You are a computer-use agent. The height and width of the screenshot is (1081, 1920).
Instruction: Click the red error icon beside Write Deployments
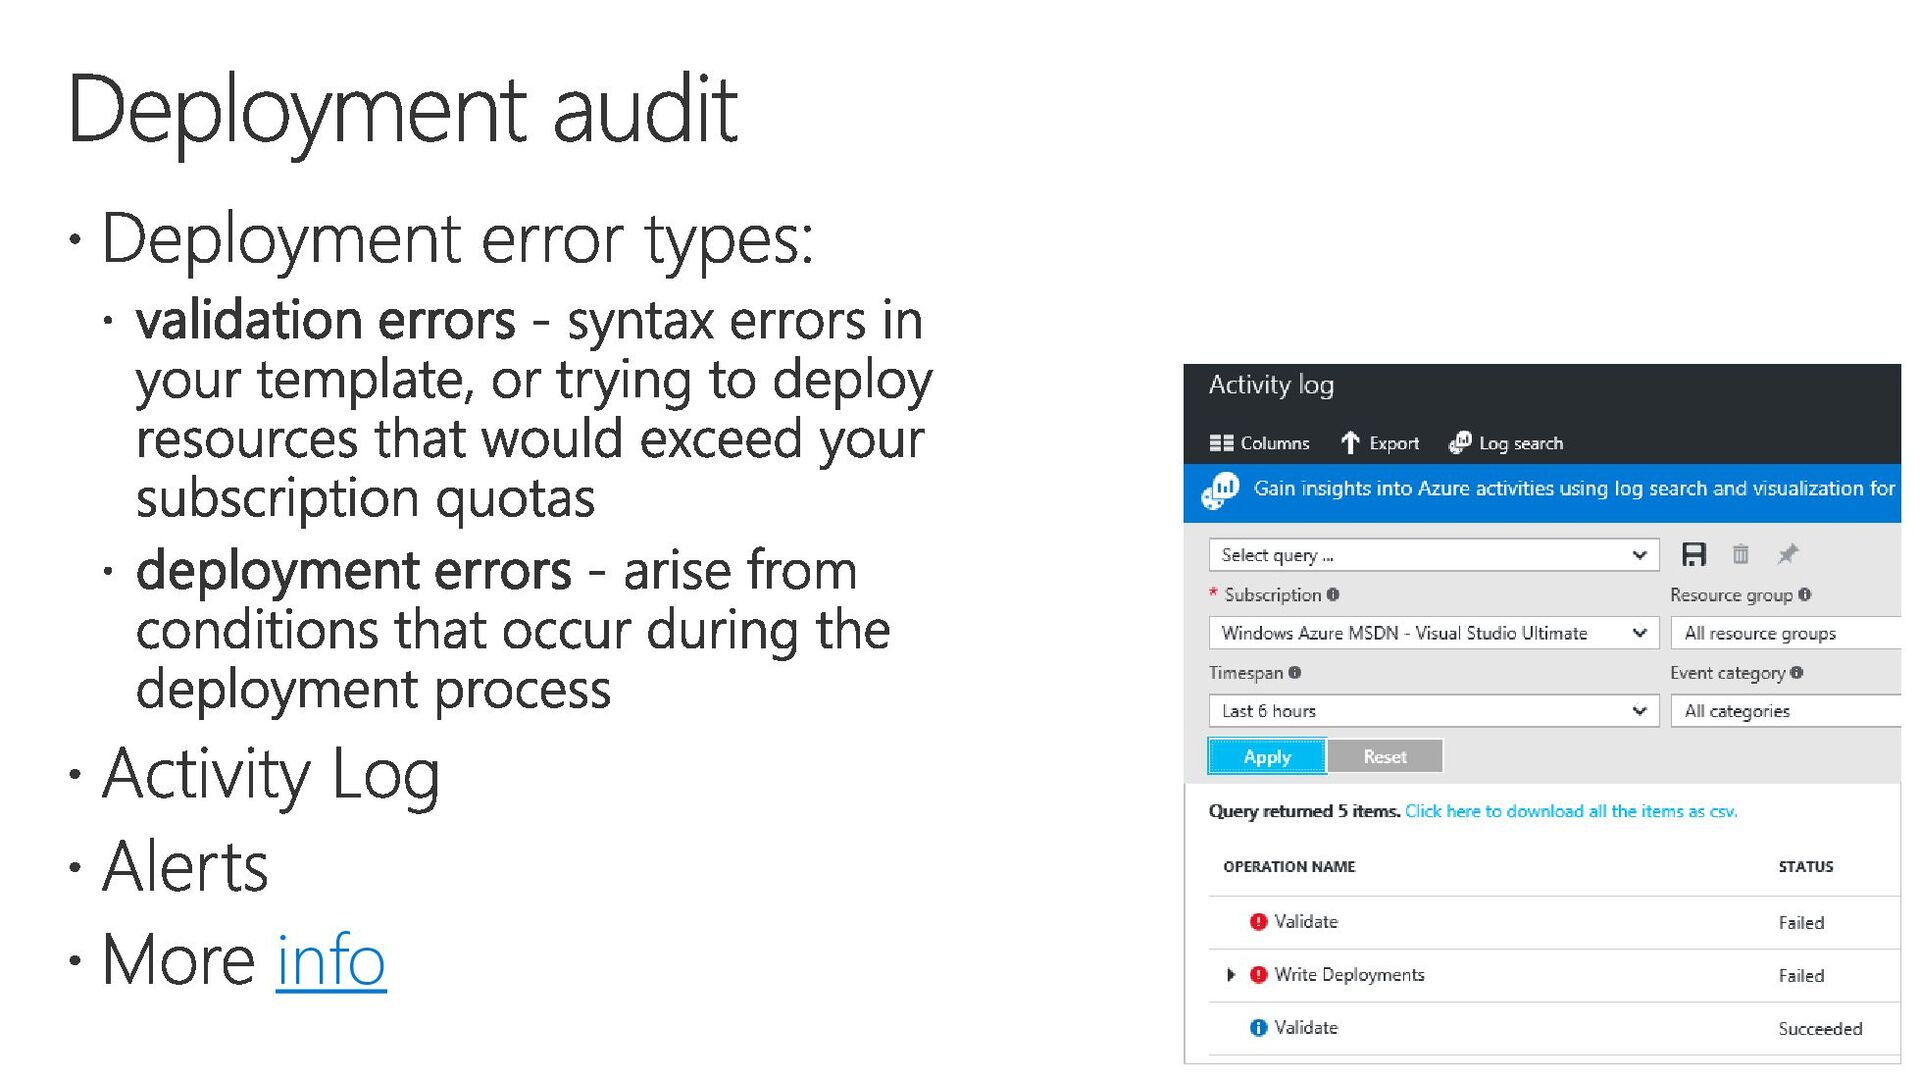(x=1259, y=975)
